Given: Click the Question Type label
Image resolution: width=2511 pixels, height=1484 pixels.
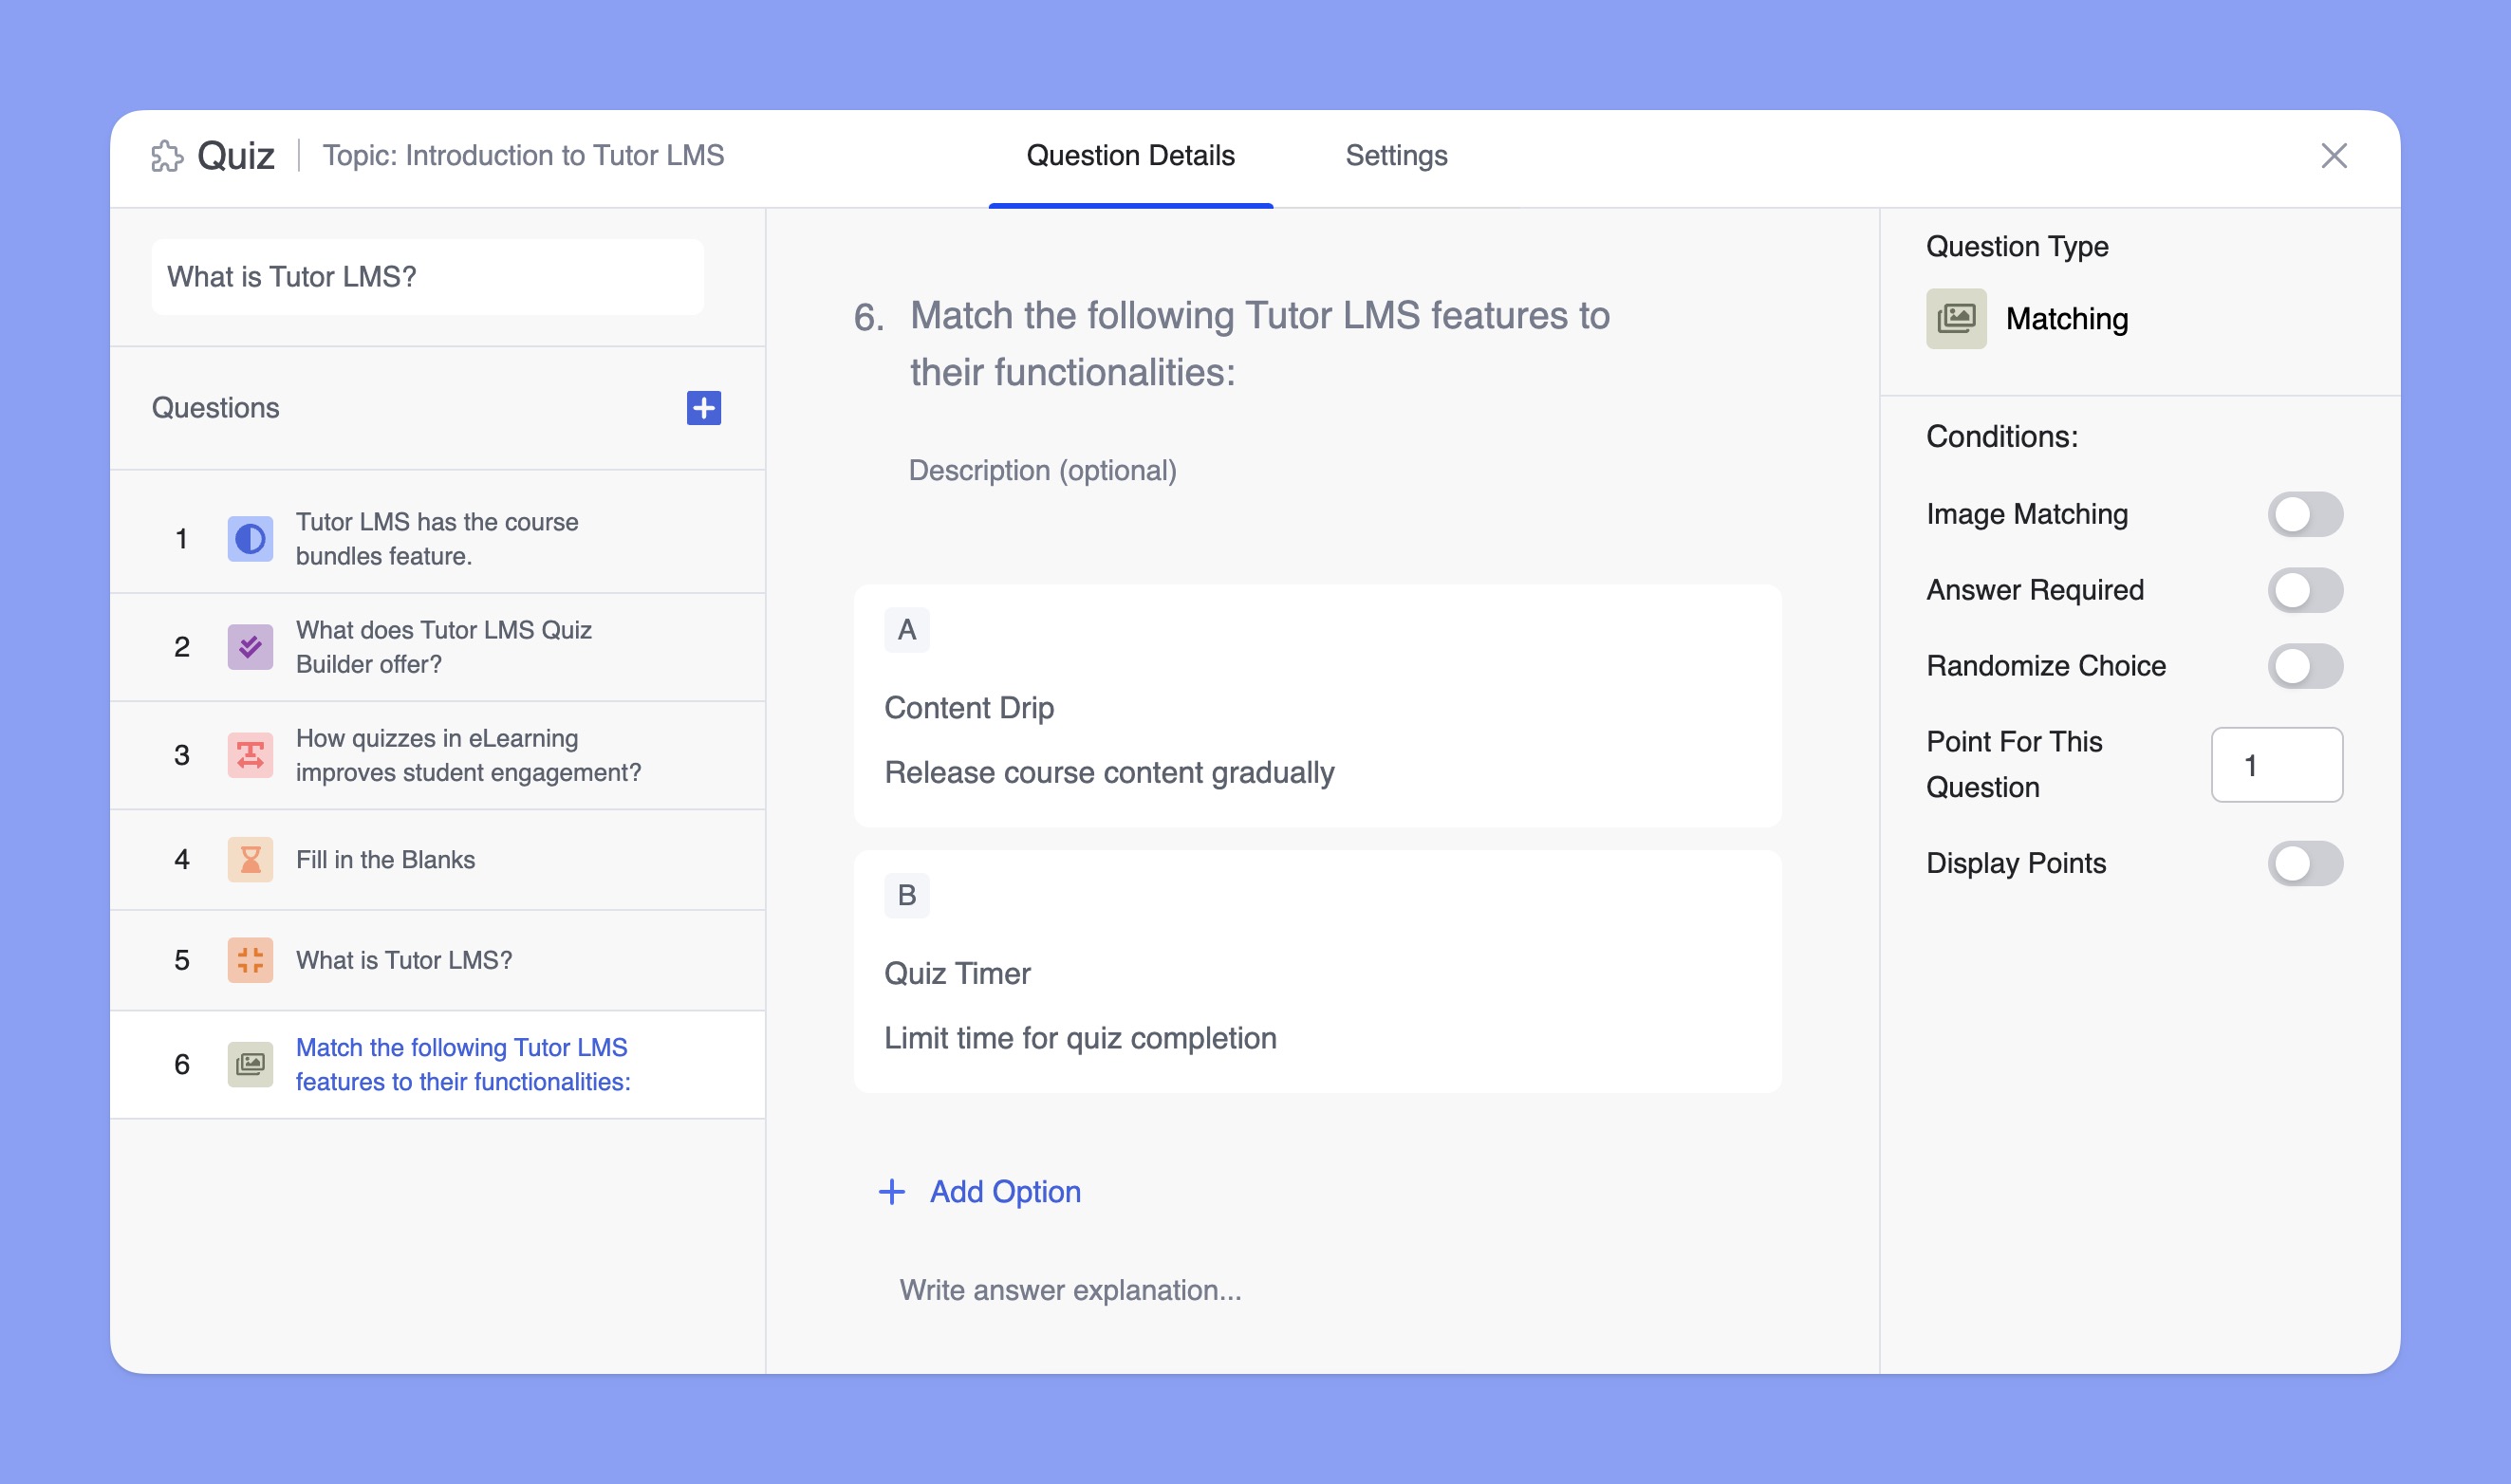Looking at the screenshot, I should tap(2017, 246).
